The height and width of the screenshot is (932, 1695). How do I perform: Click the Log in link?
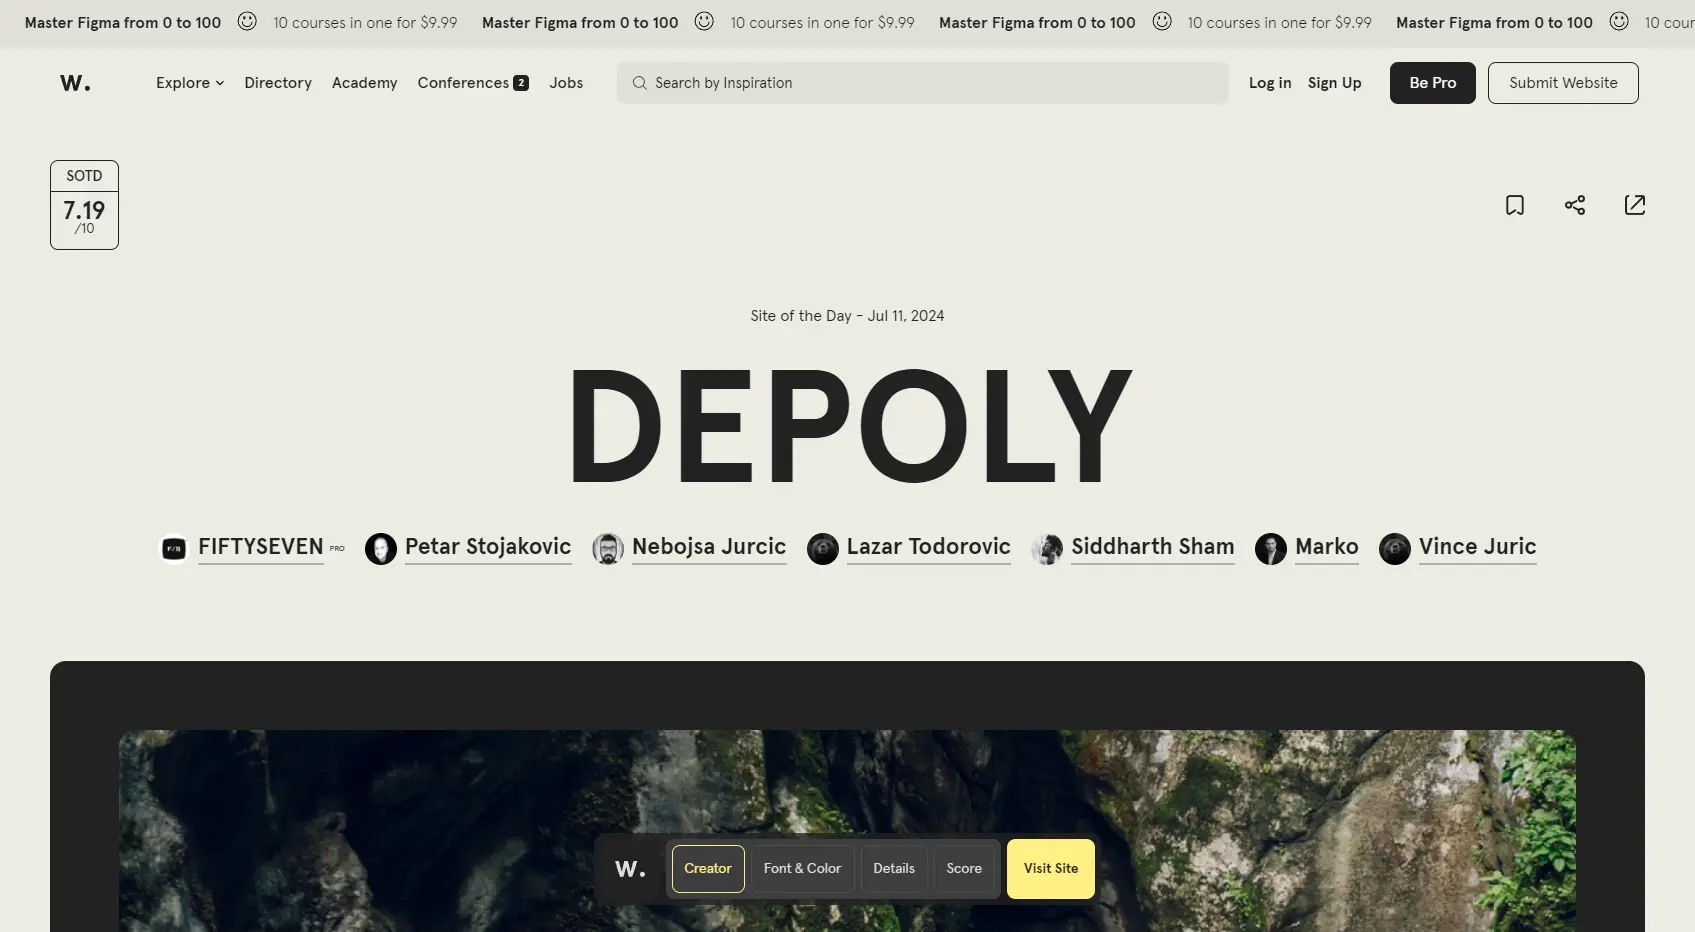[x=1270, y=83]
